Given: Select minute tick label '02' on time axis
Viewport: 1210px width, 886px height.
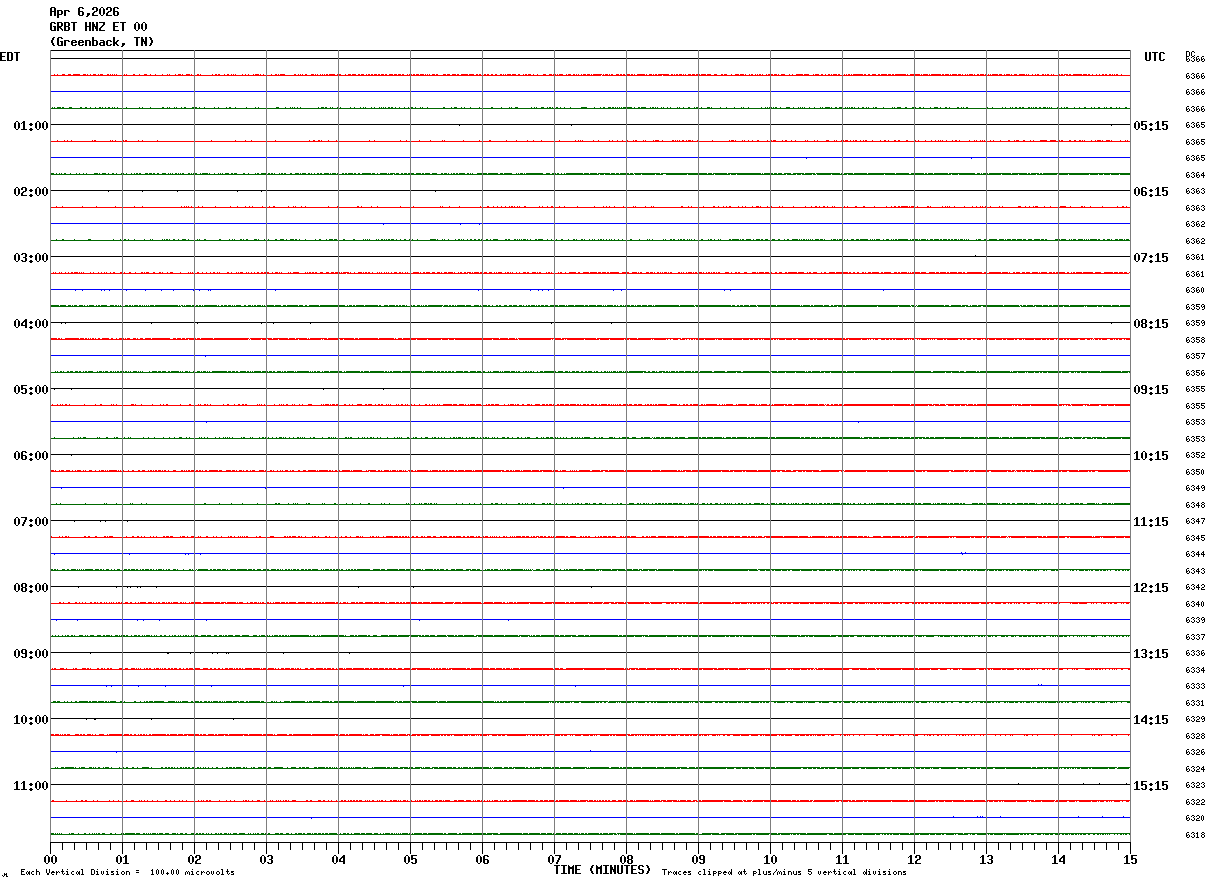Looking at the screenshot, I should coord(194,859).
